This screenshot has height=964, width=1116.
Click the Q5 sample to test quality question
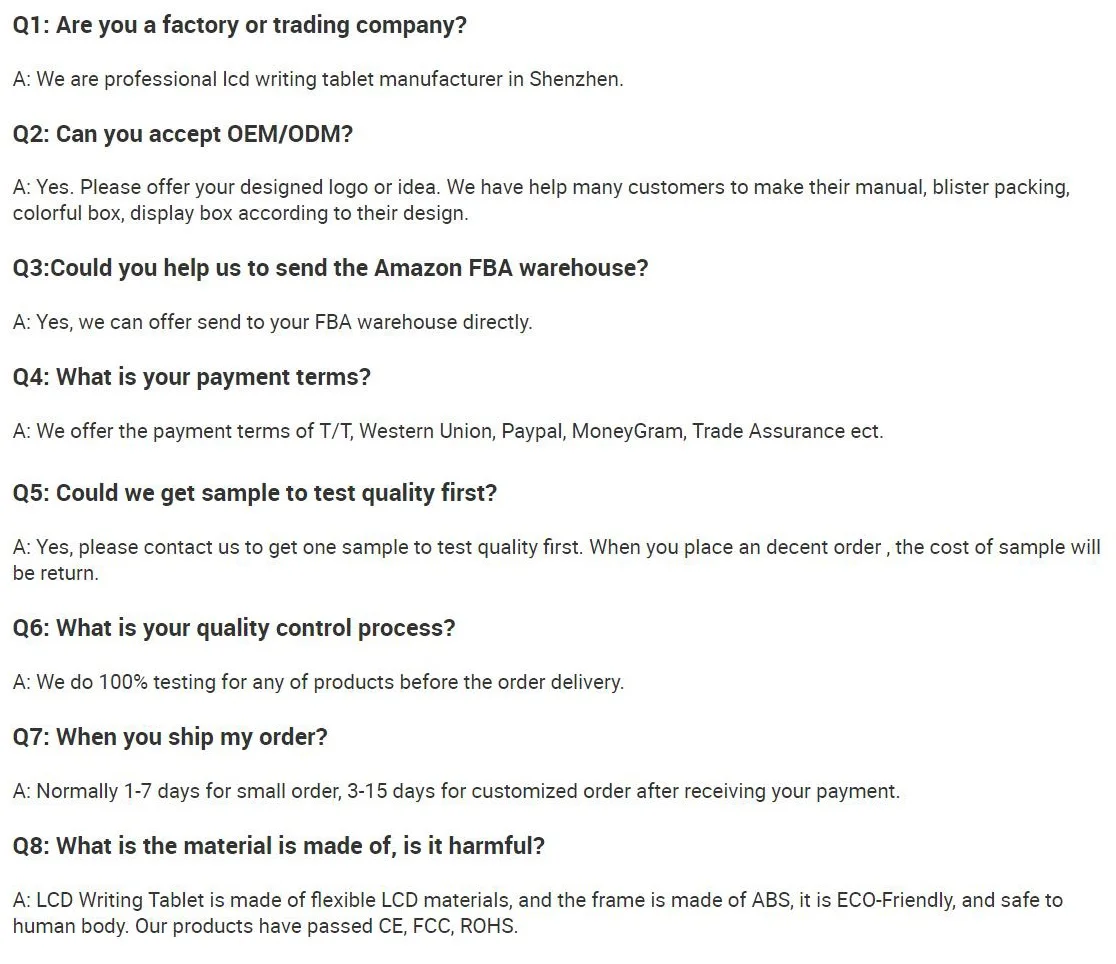tap(255, 493)
